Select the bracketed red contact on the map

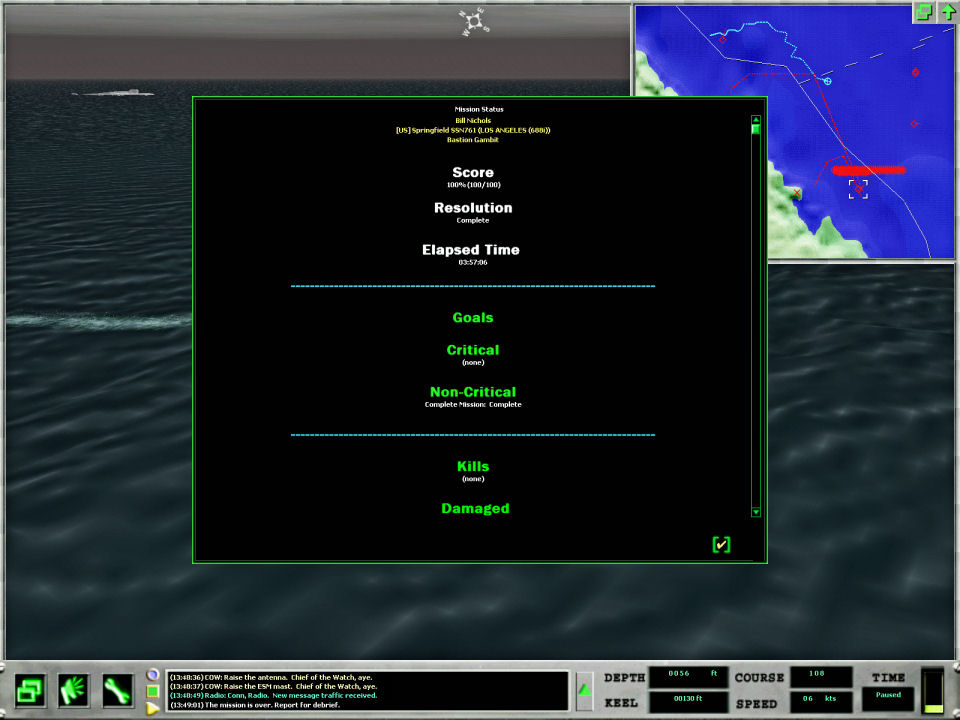point(858,188)
